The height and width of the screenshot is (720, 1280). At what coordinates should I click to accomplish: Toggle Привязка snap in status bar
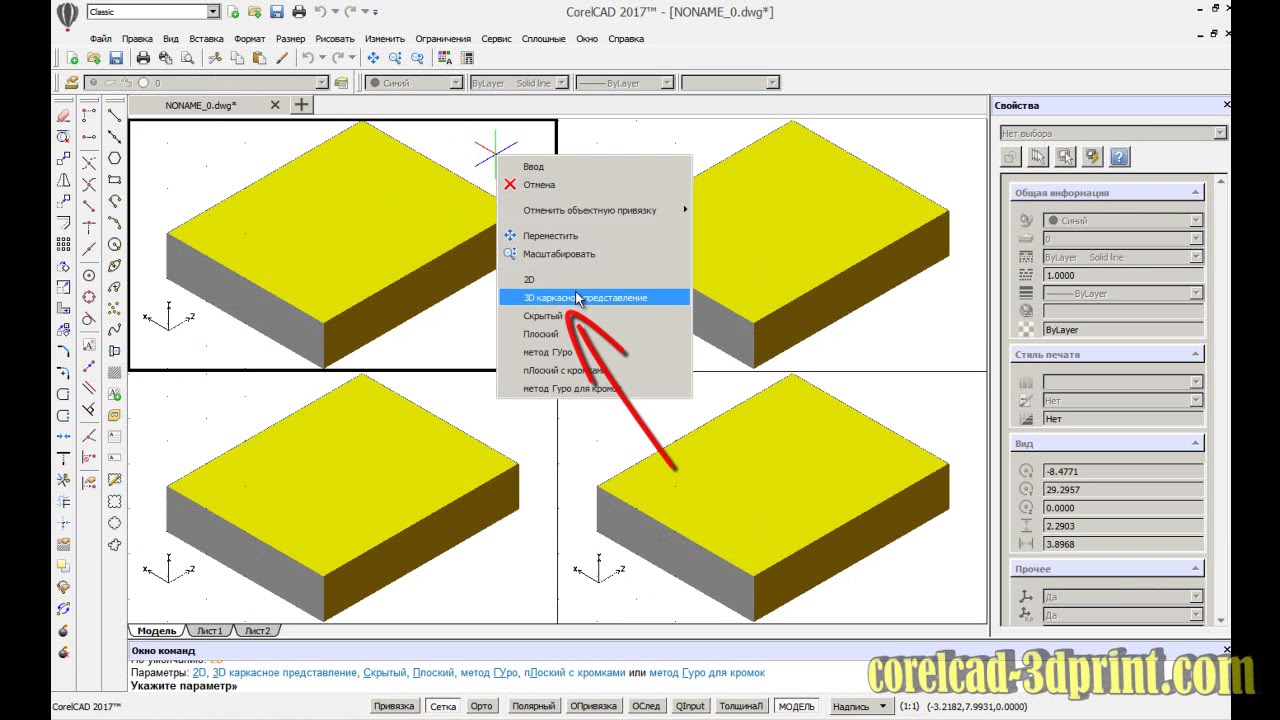point(393,706)
